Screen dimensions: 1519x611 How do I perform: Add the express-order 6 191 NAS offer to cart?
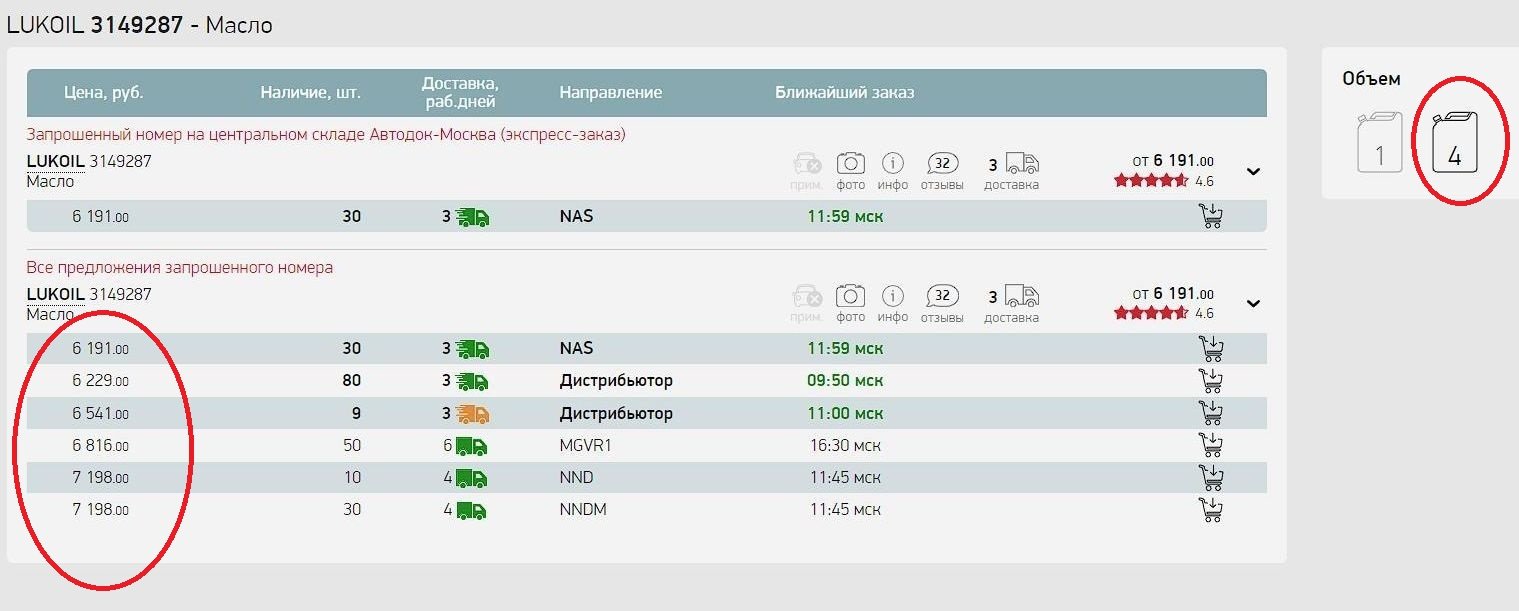[1211, 216]
